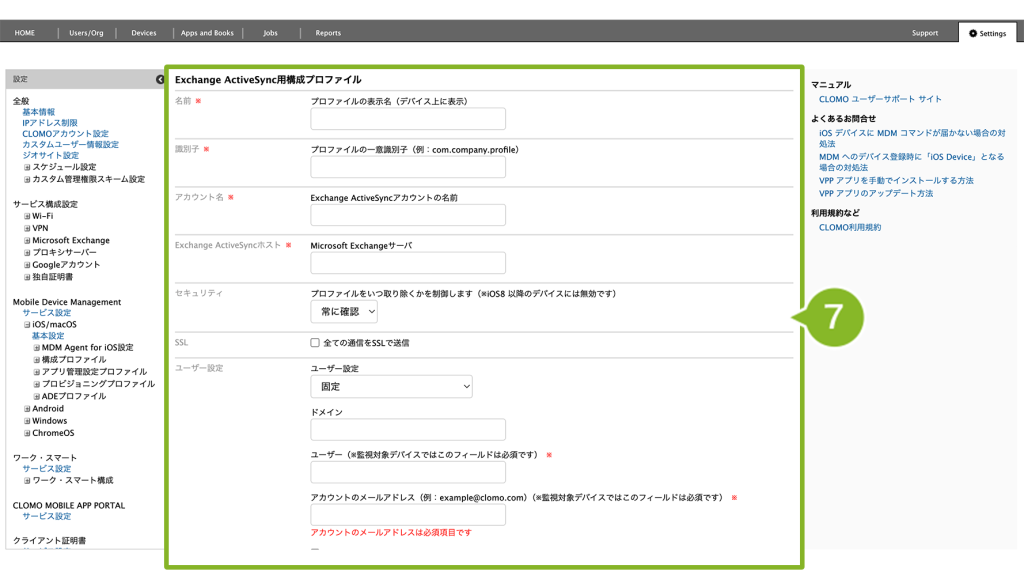Click the Settings gear tab
Screen dimensions: 1024x576
coord(986,33)
